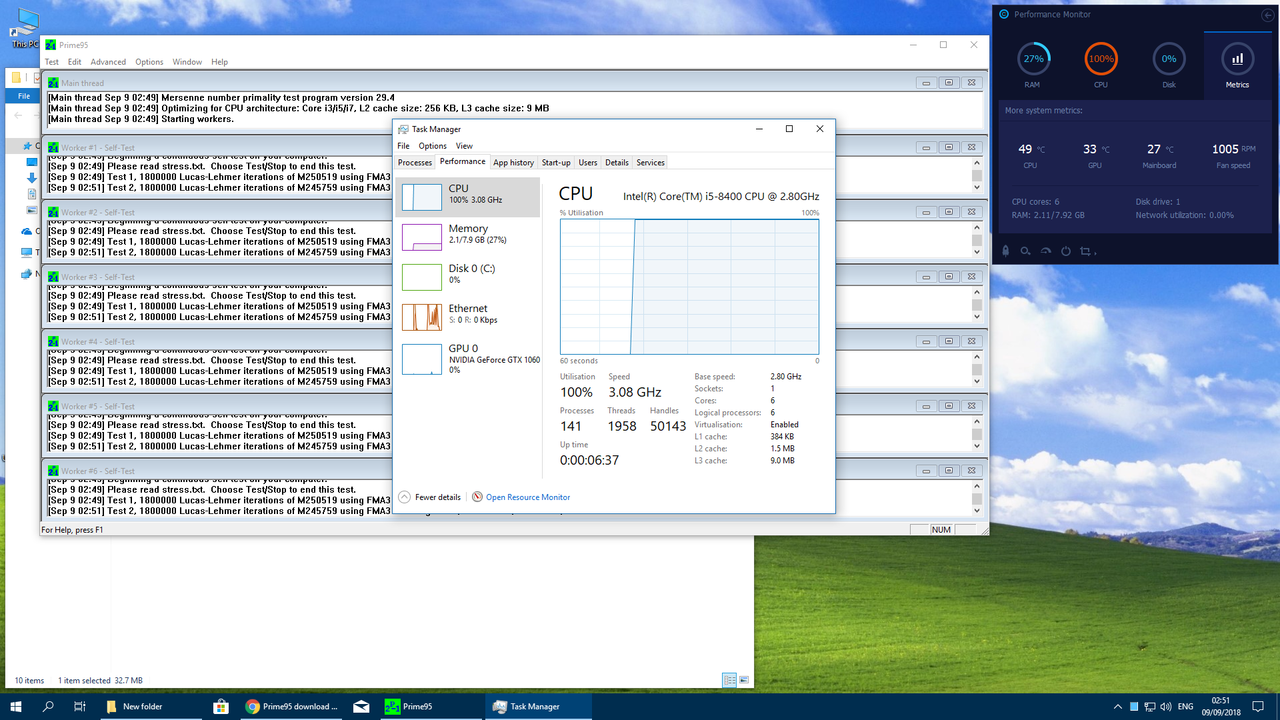The image size is (1280, 720).
Task: Switch to Chrome Prime95 download taskbar button
Action: (x=292, y=706)
